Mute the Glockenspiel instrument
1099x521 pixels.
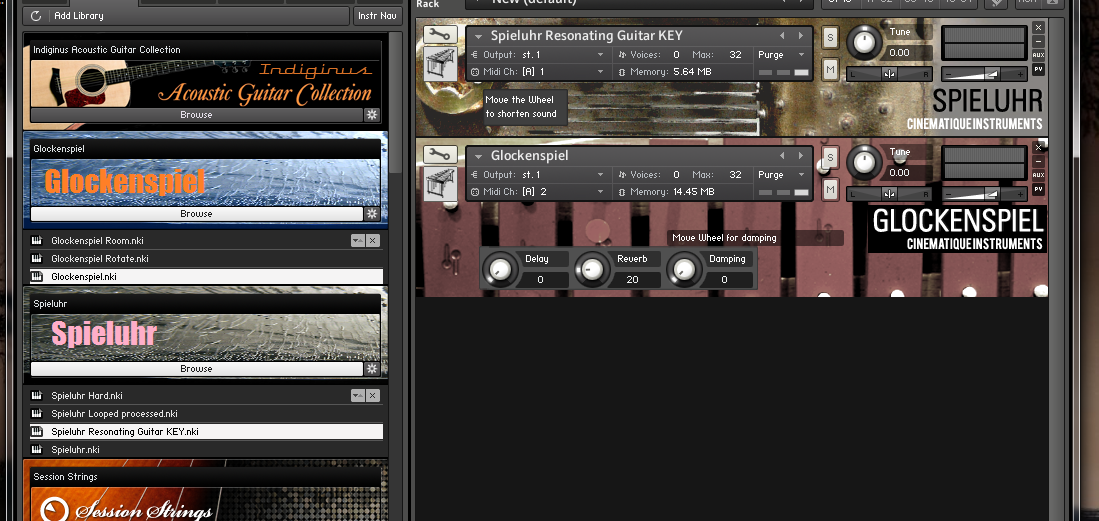click(x=831, y=189)
